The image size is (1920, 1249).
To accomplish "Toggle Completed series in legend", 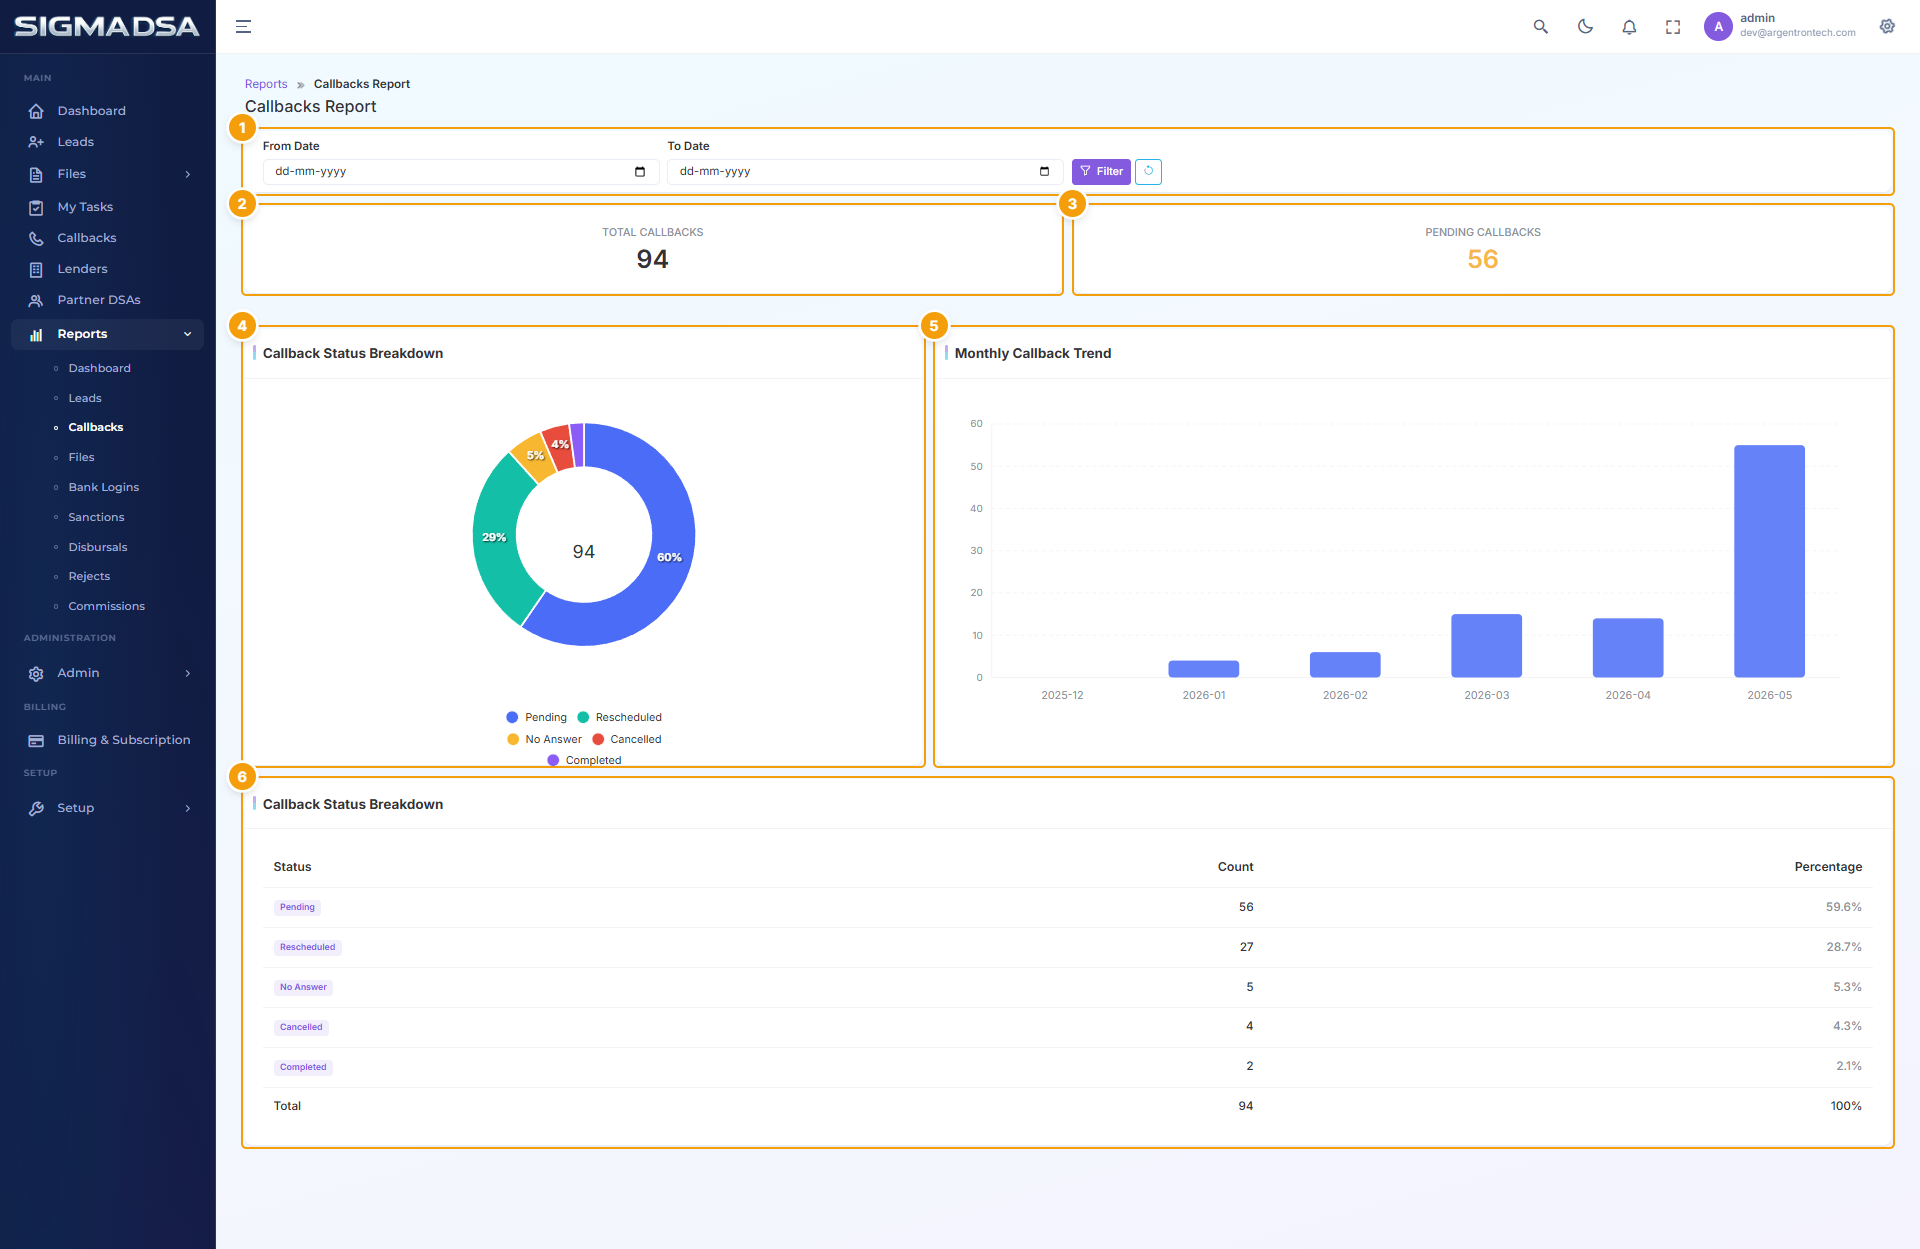I will pos(584,760).
